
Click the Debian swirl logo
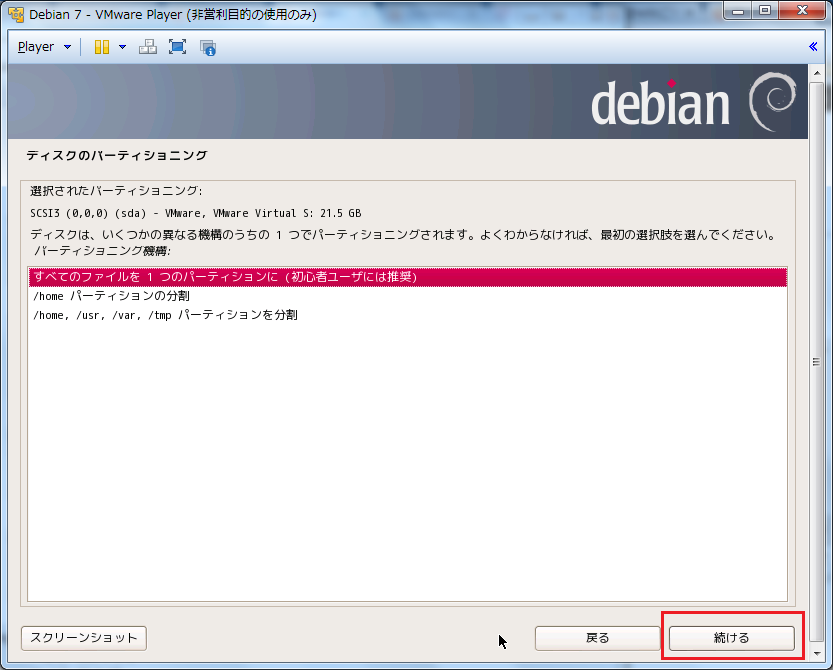pyautogui.click(x=772, y=102)
